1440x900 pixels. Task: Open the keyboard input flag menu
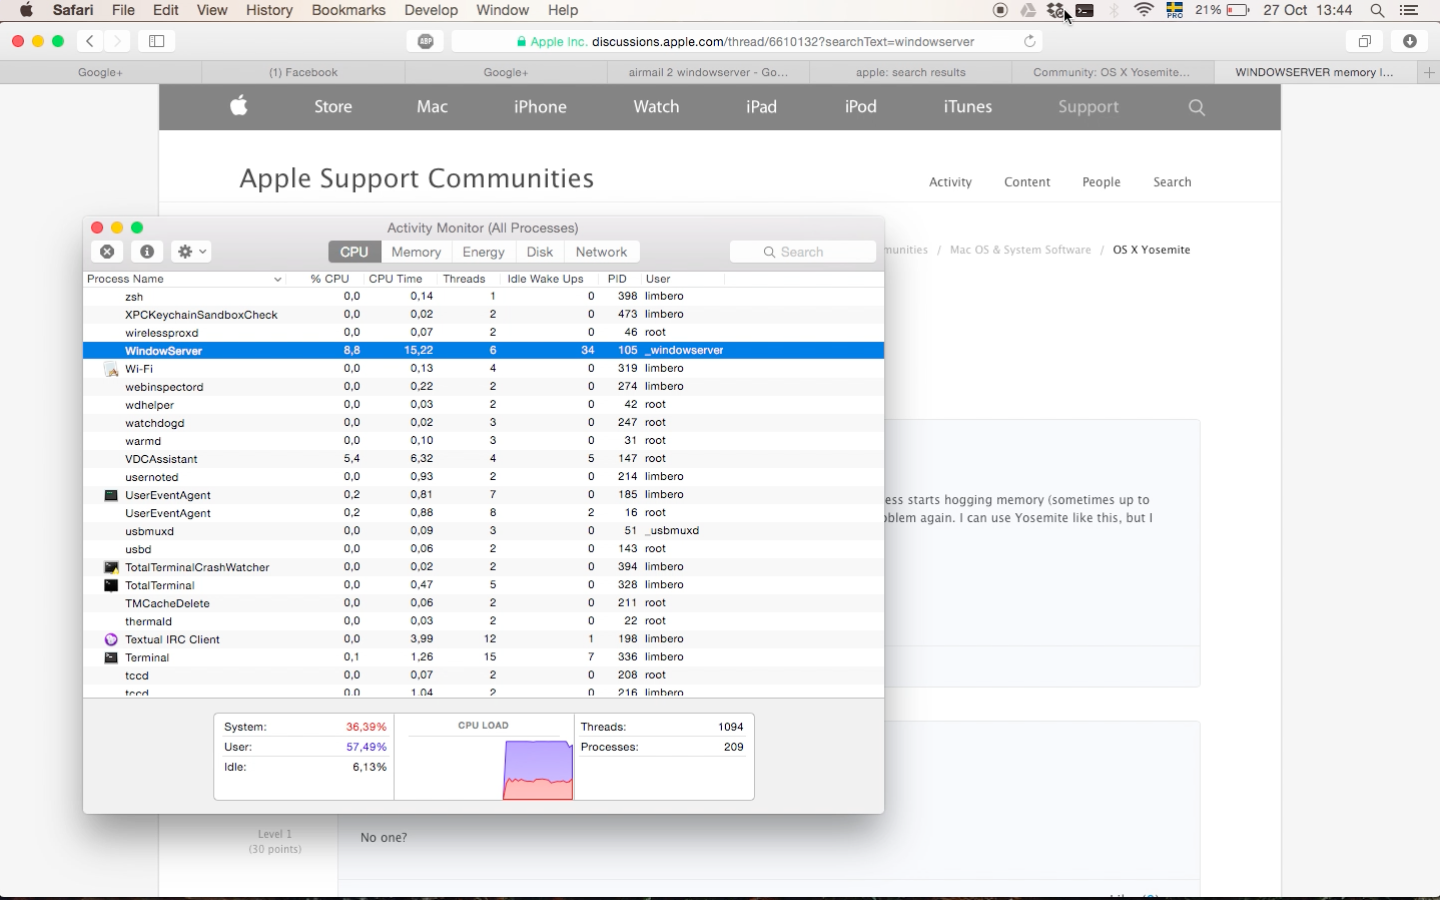[1175, 10]
